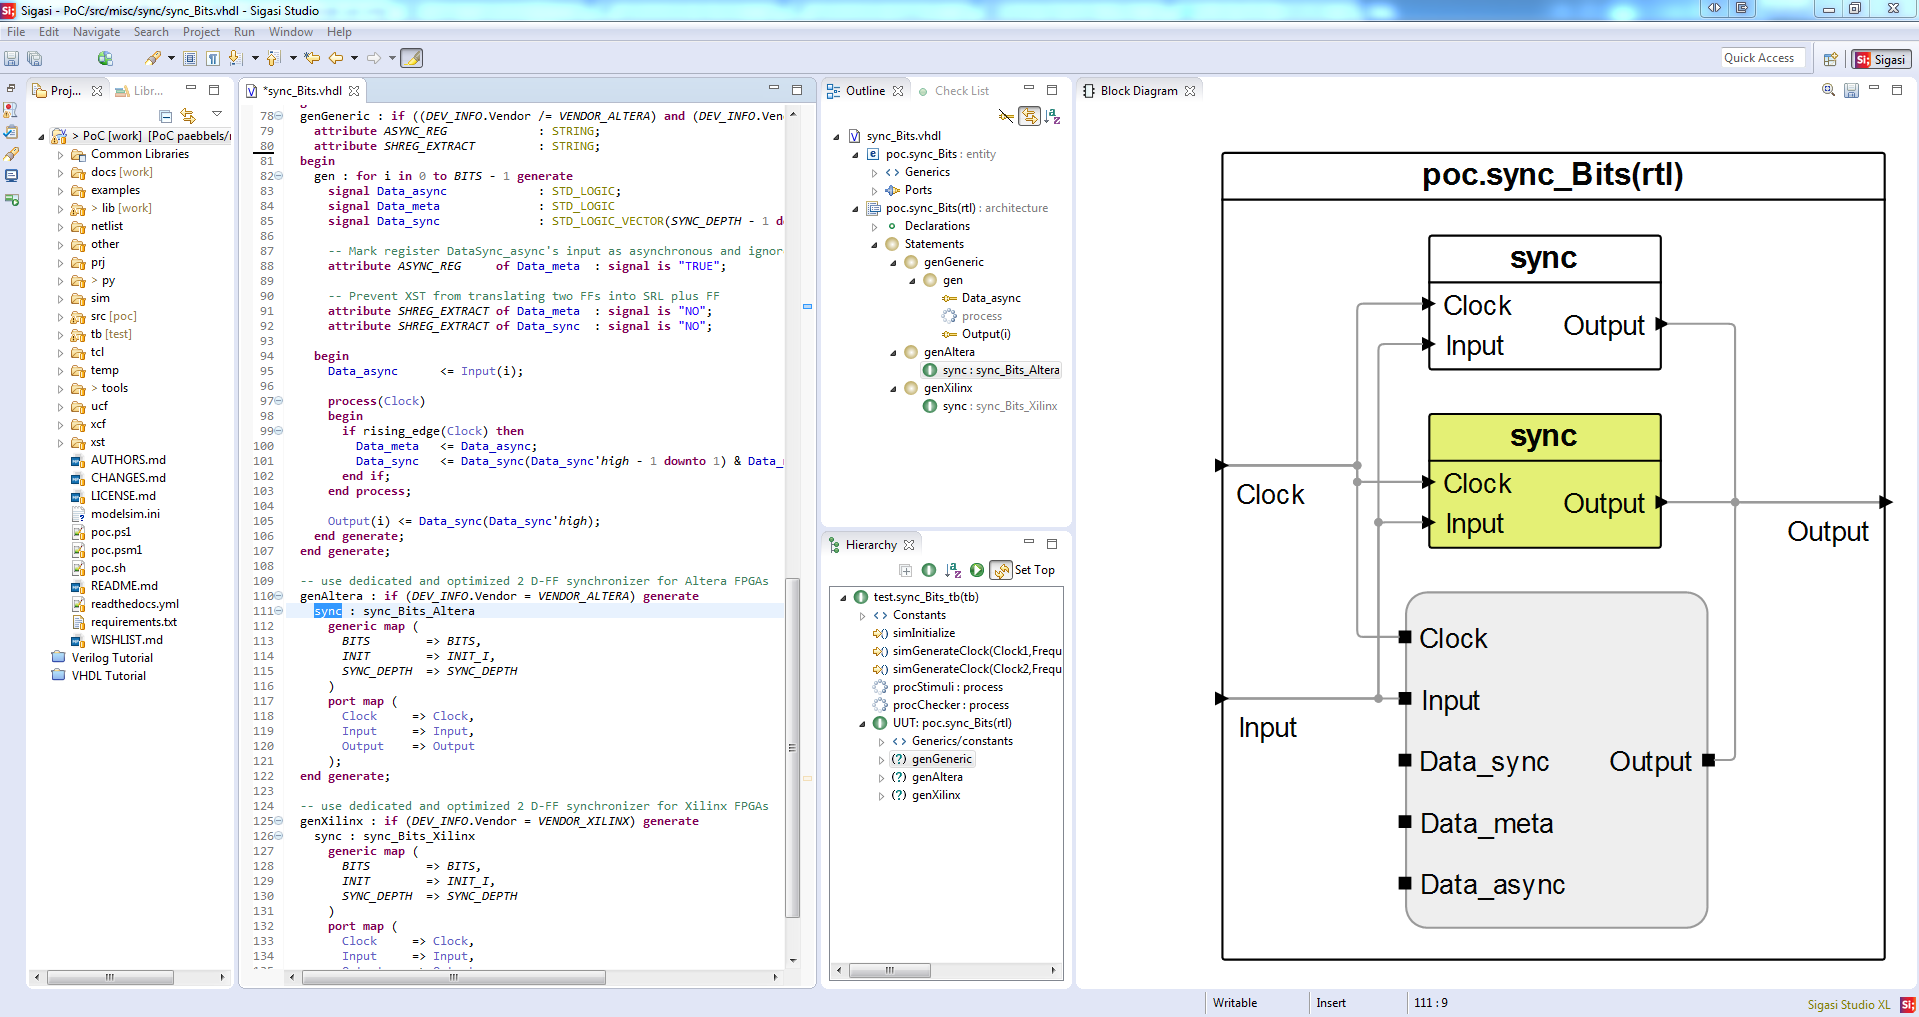Click the Forward navigation arrow
Image resolution: width=1919 pixels, height=1017 pixels.
pyautogui.click(x=374, y=59)
